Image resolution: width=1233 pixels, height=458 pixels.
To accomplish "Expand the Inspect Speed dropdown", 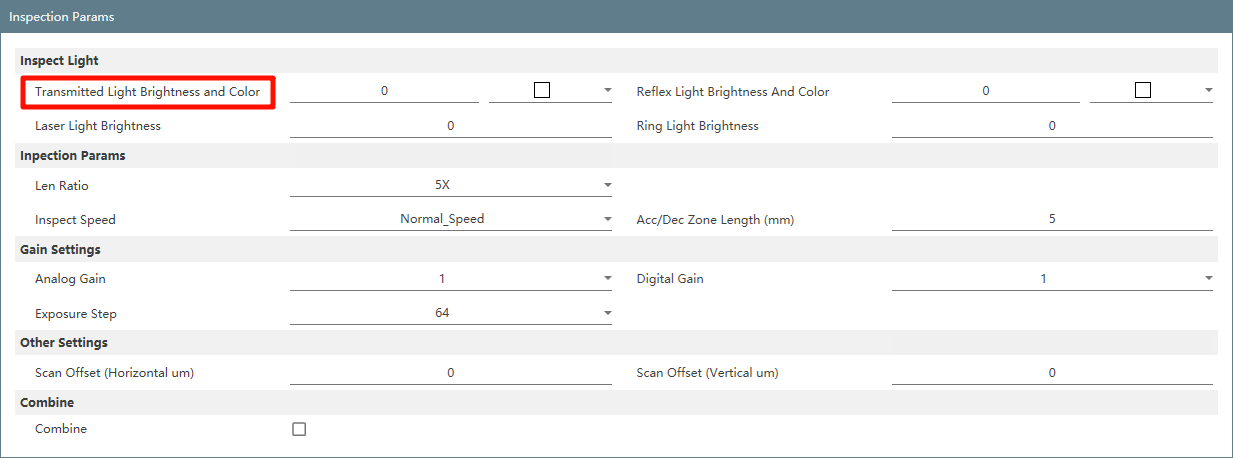I will [x=451, y=219].
